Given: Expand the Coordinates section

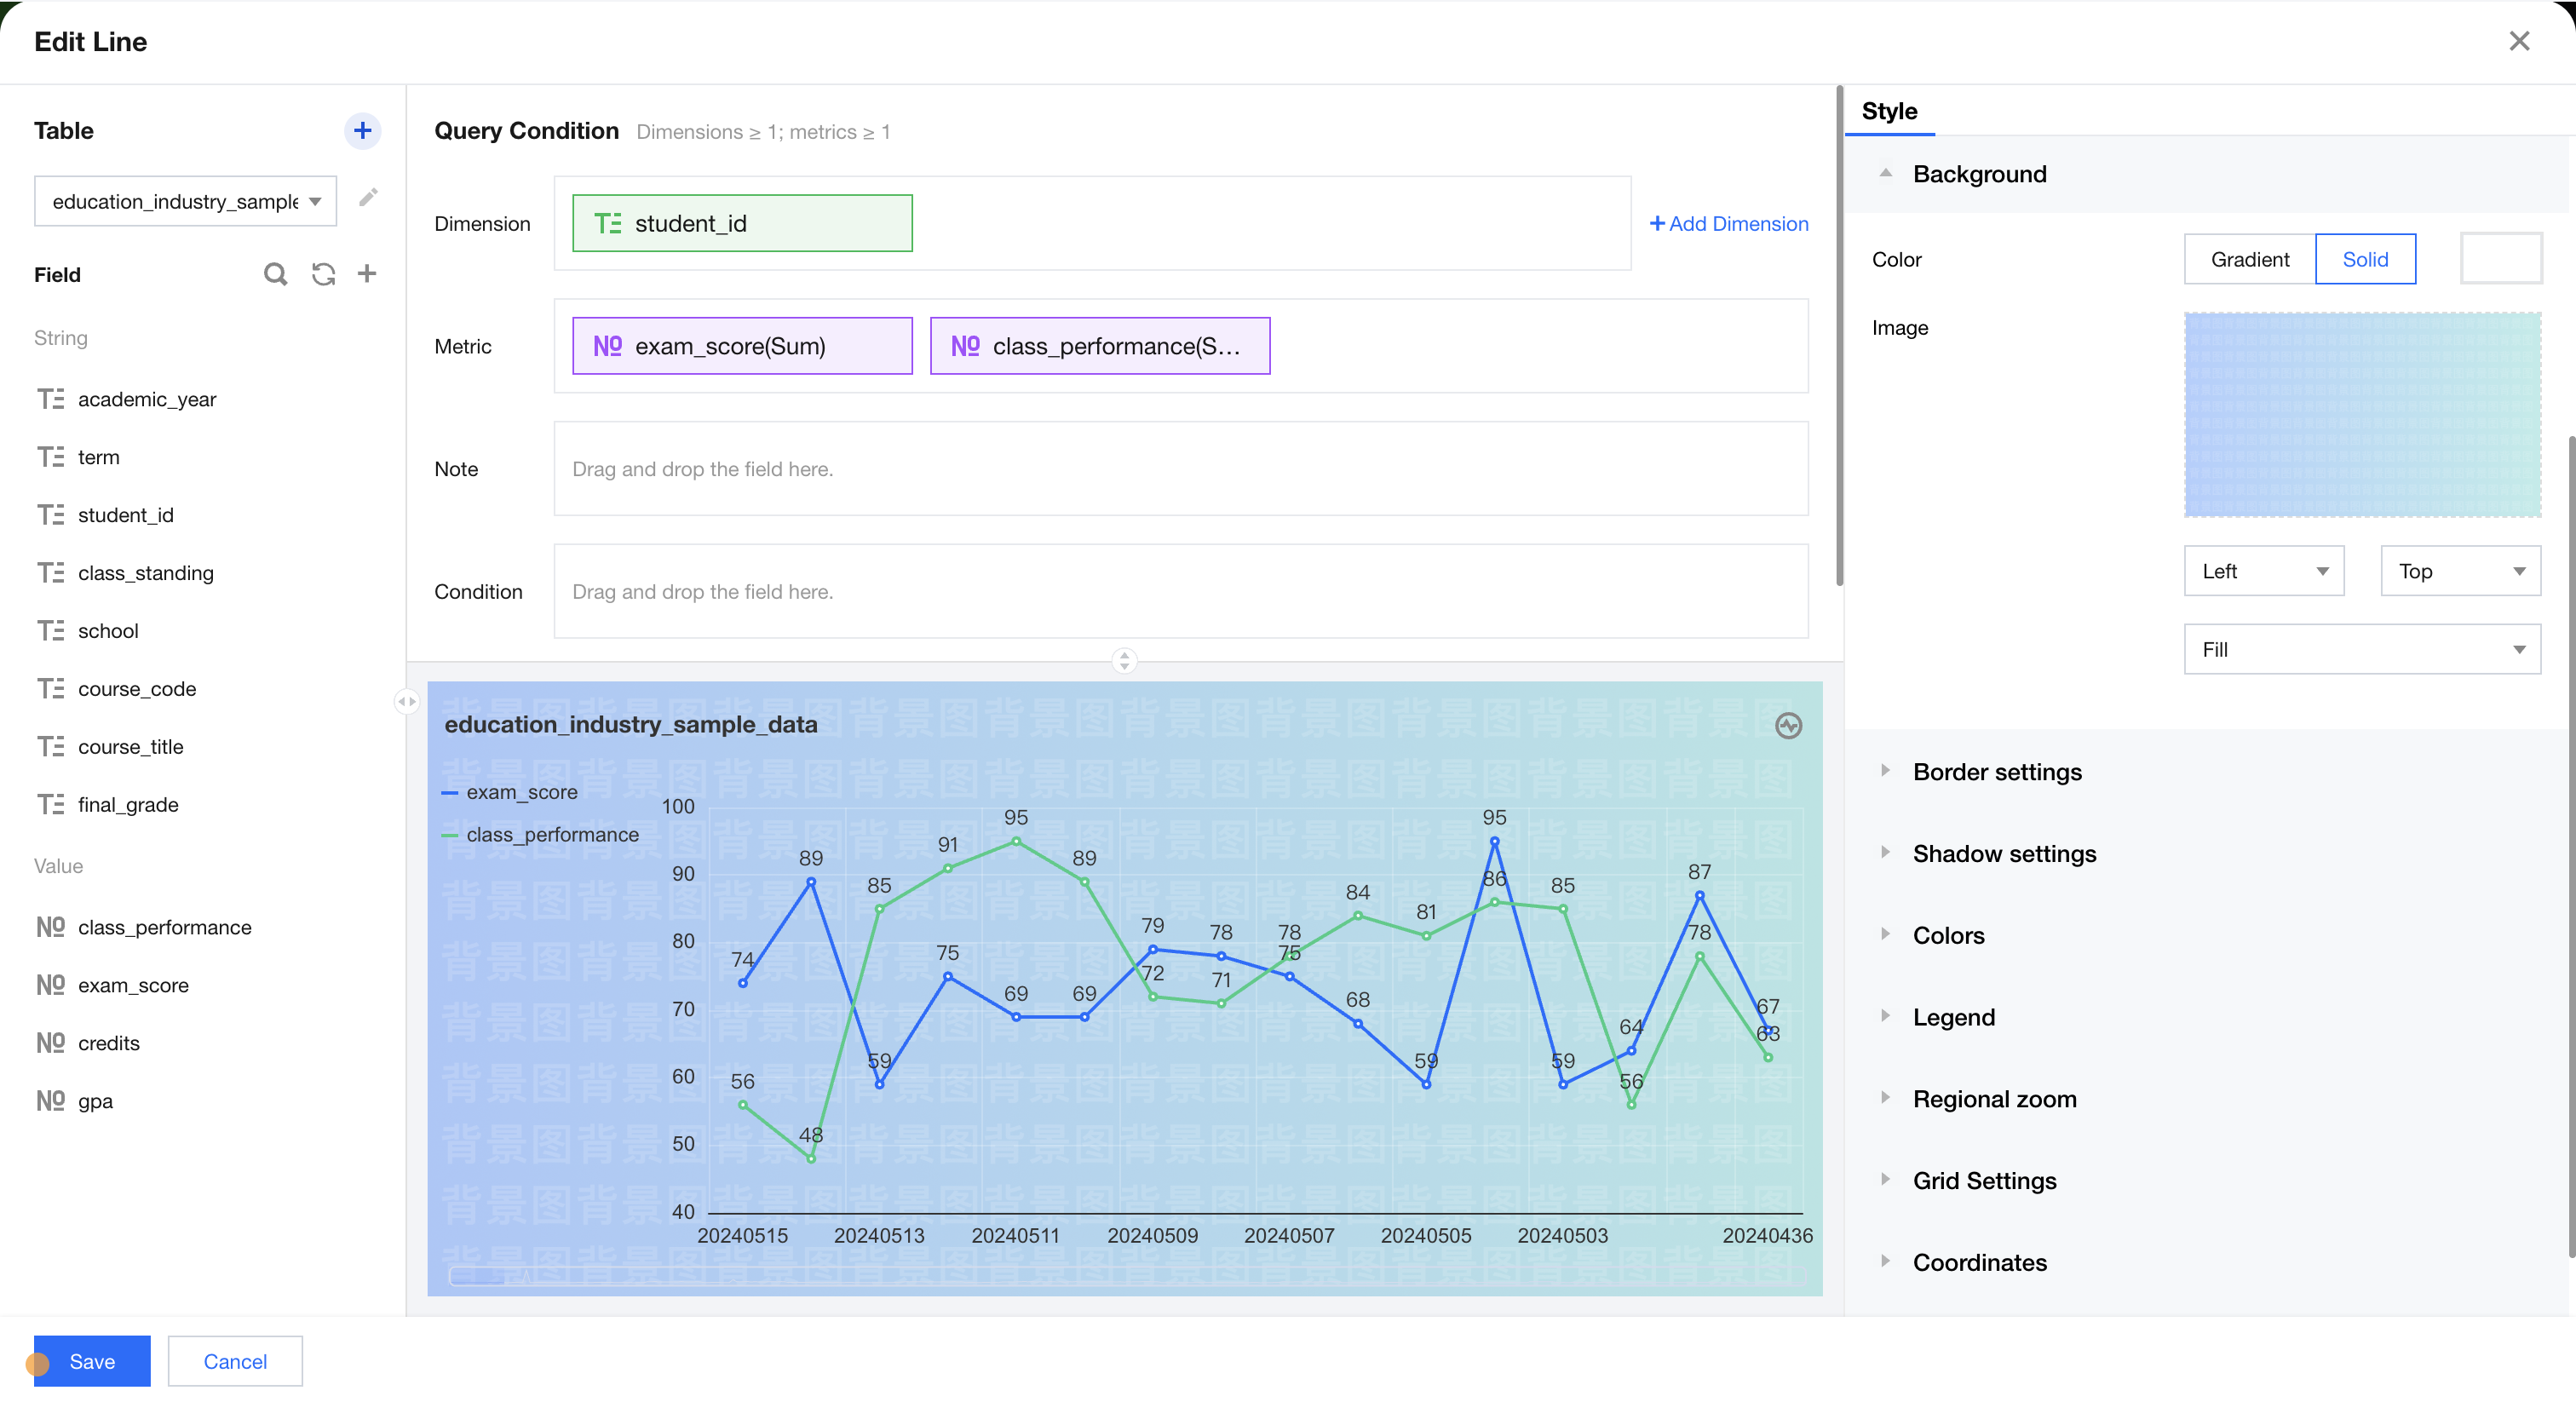Looking at the screenshot, I should click(x=1884, y=1262).
